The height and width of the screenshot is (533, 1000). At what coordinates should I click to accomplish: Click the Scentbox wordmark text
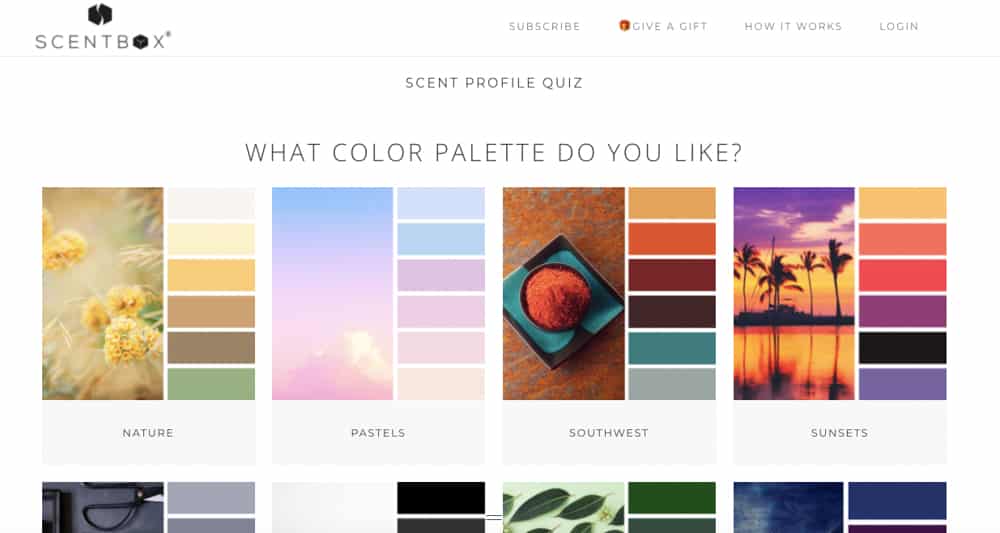(102, 41)
